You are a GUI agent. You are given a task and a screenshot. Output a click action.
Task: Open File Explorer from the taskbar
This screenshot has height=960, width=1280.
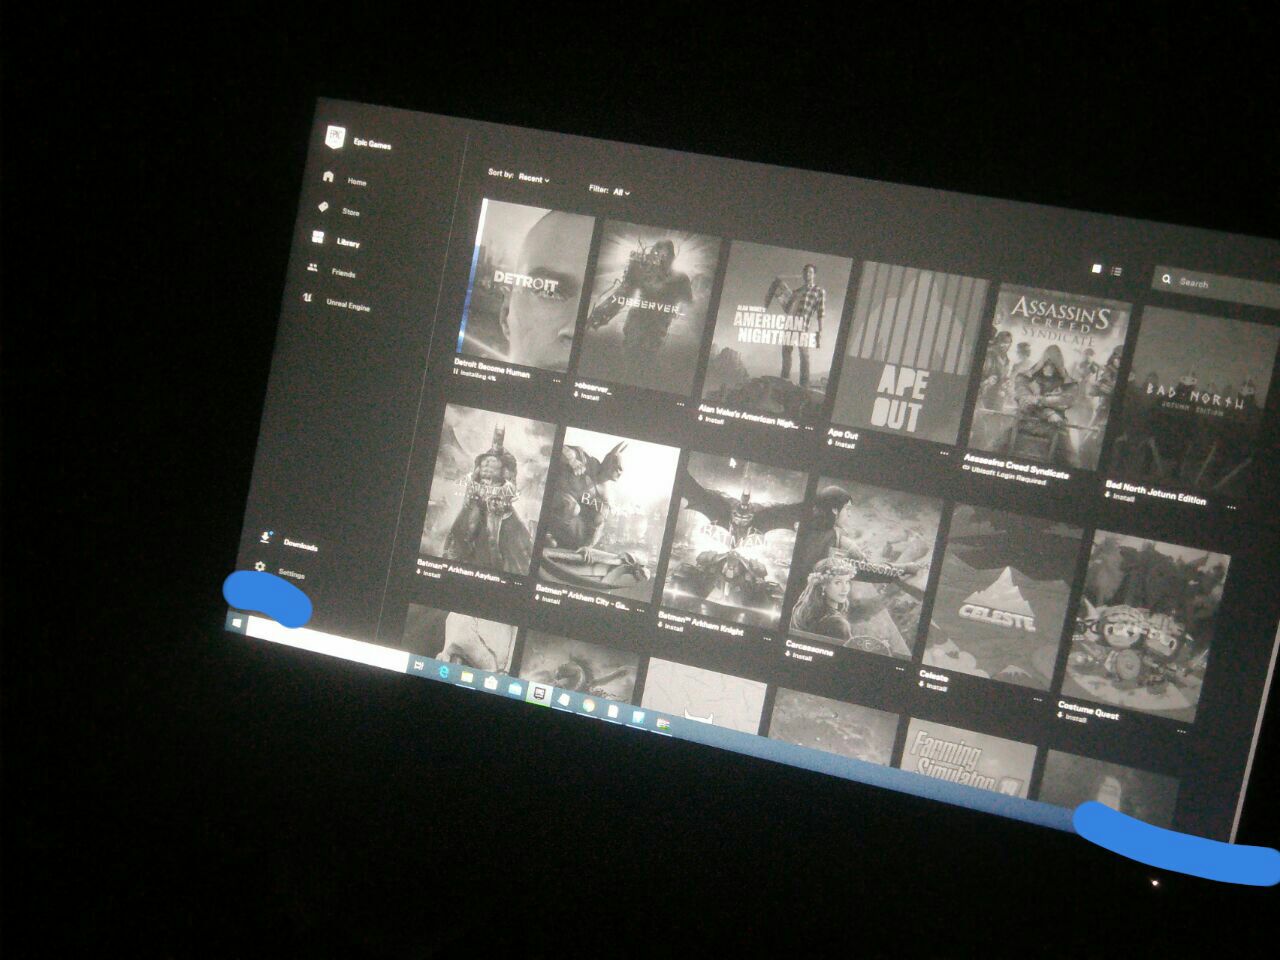pos(467,677)
